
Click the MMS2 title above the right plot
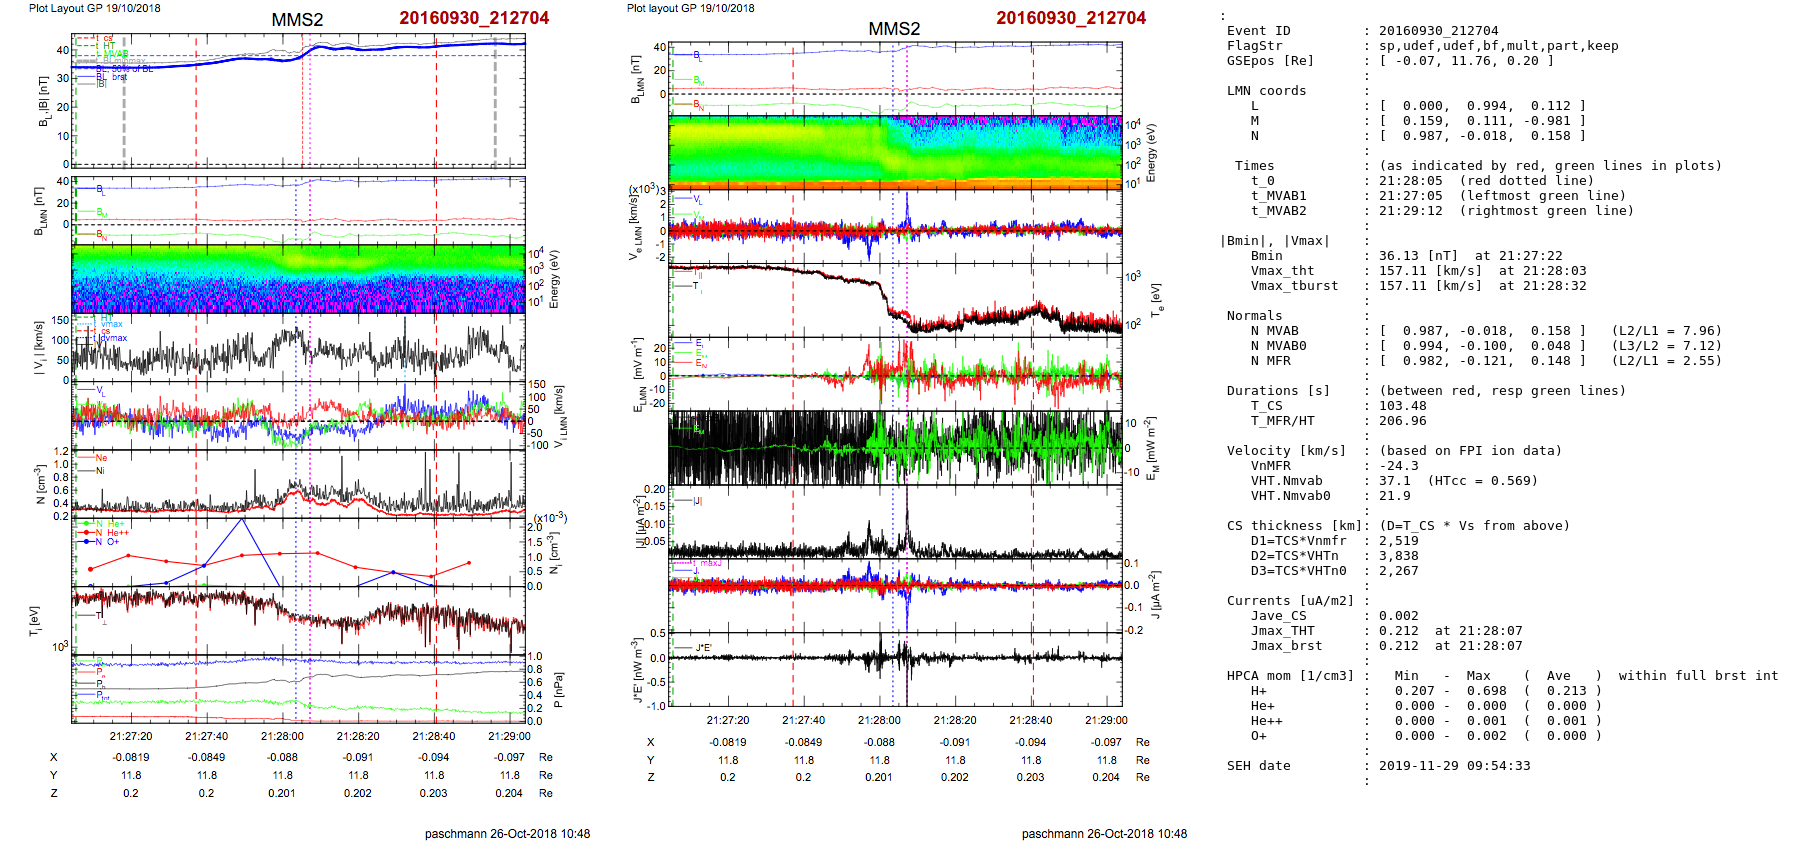894,29
